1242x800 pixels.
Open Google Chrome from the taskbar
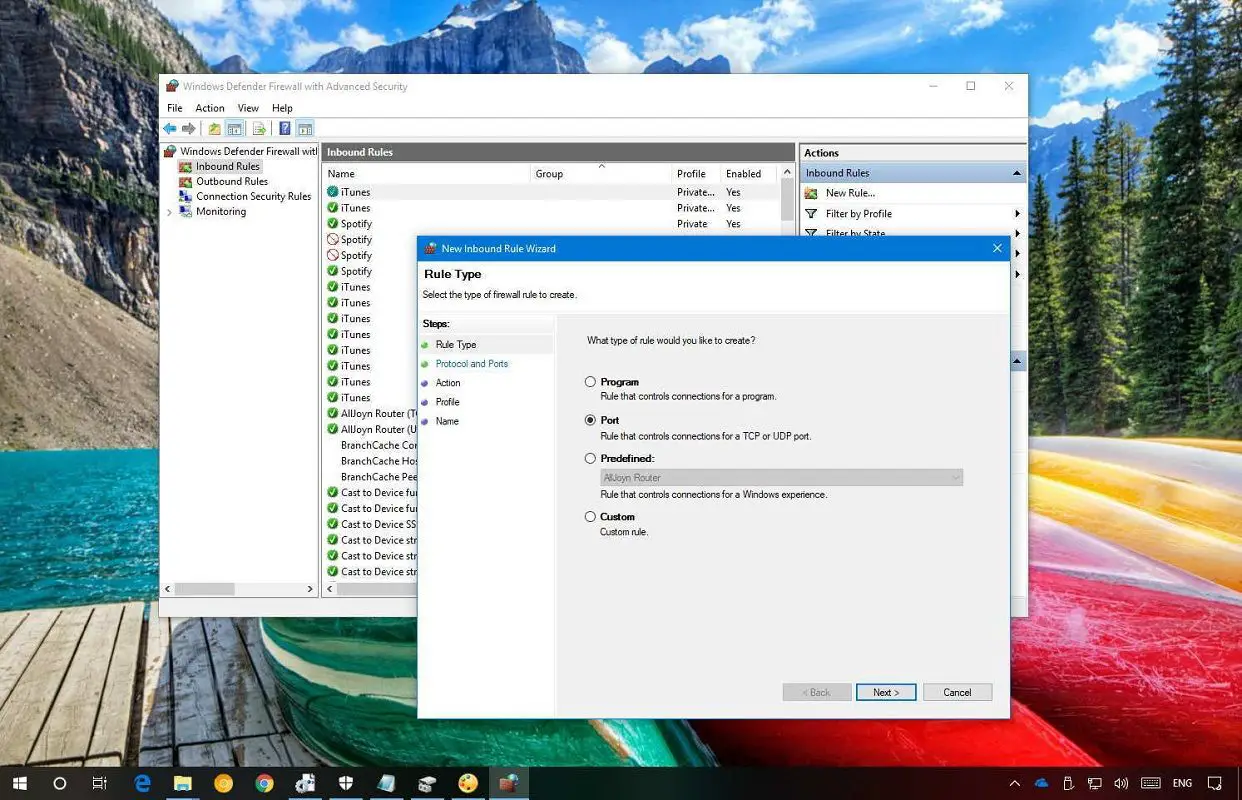264,784
